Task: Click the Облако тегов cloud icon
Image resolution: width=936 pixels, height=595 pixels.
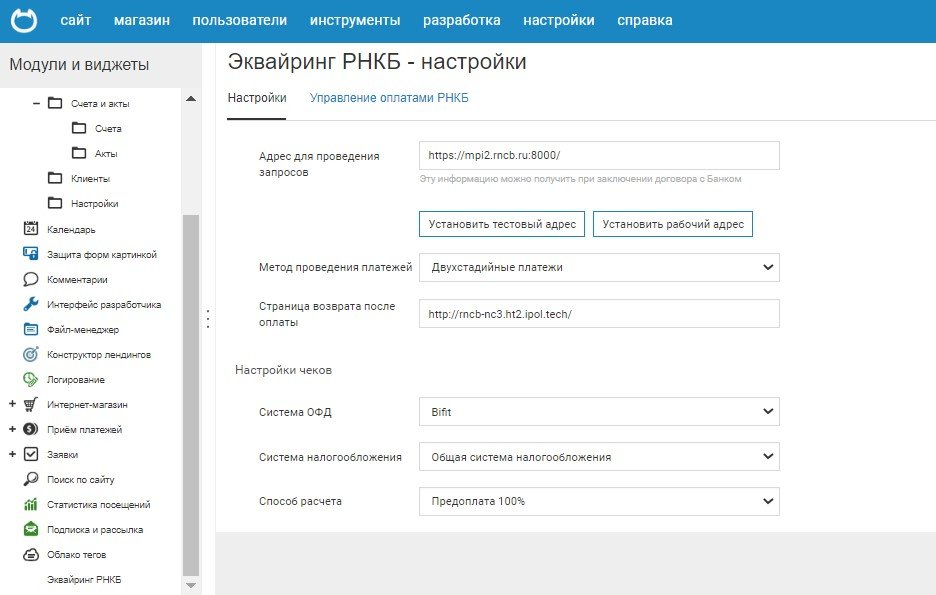Action: [30, 554]
